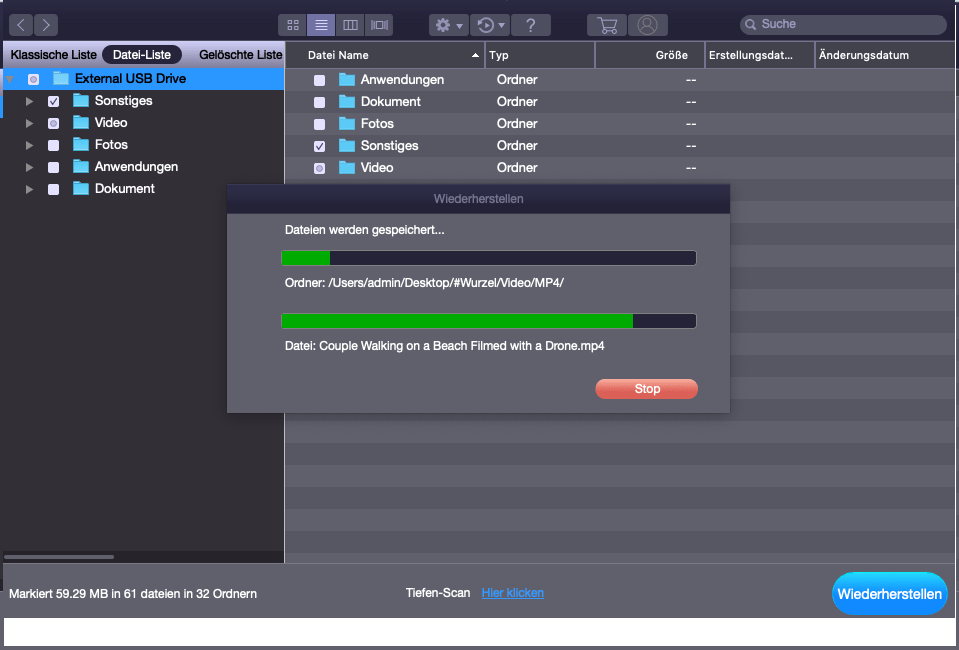Viewport: 959px width, 650px height.
Task: Click the Tiefen-Scan label
Action: pyautogui.click(x=438, y=593)
